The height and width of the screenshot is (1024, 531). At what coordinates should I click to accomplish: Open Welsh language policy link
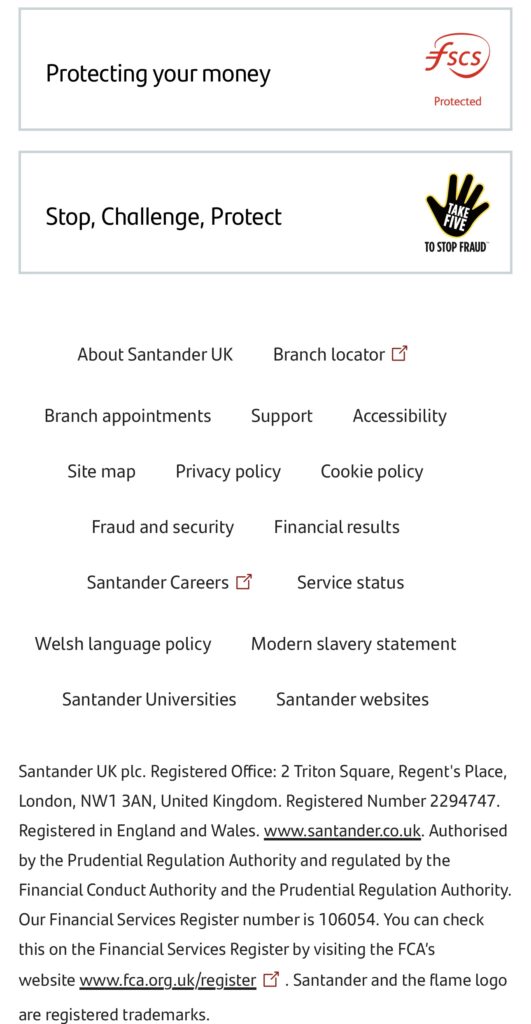tap(123, 644)
